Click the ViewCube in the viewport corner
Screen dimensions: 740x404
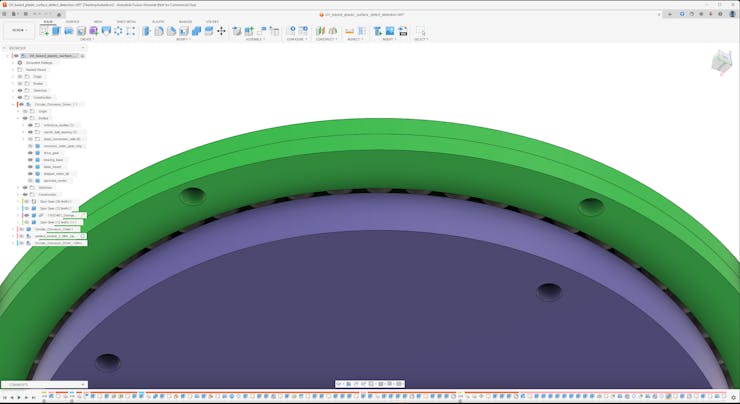point(721,62)
